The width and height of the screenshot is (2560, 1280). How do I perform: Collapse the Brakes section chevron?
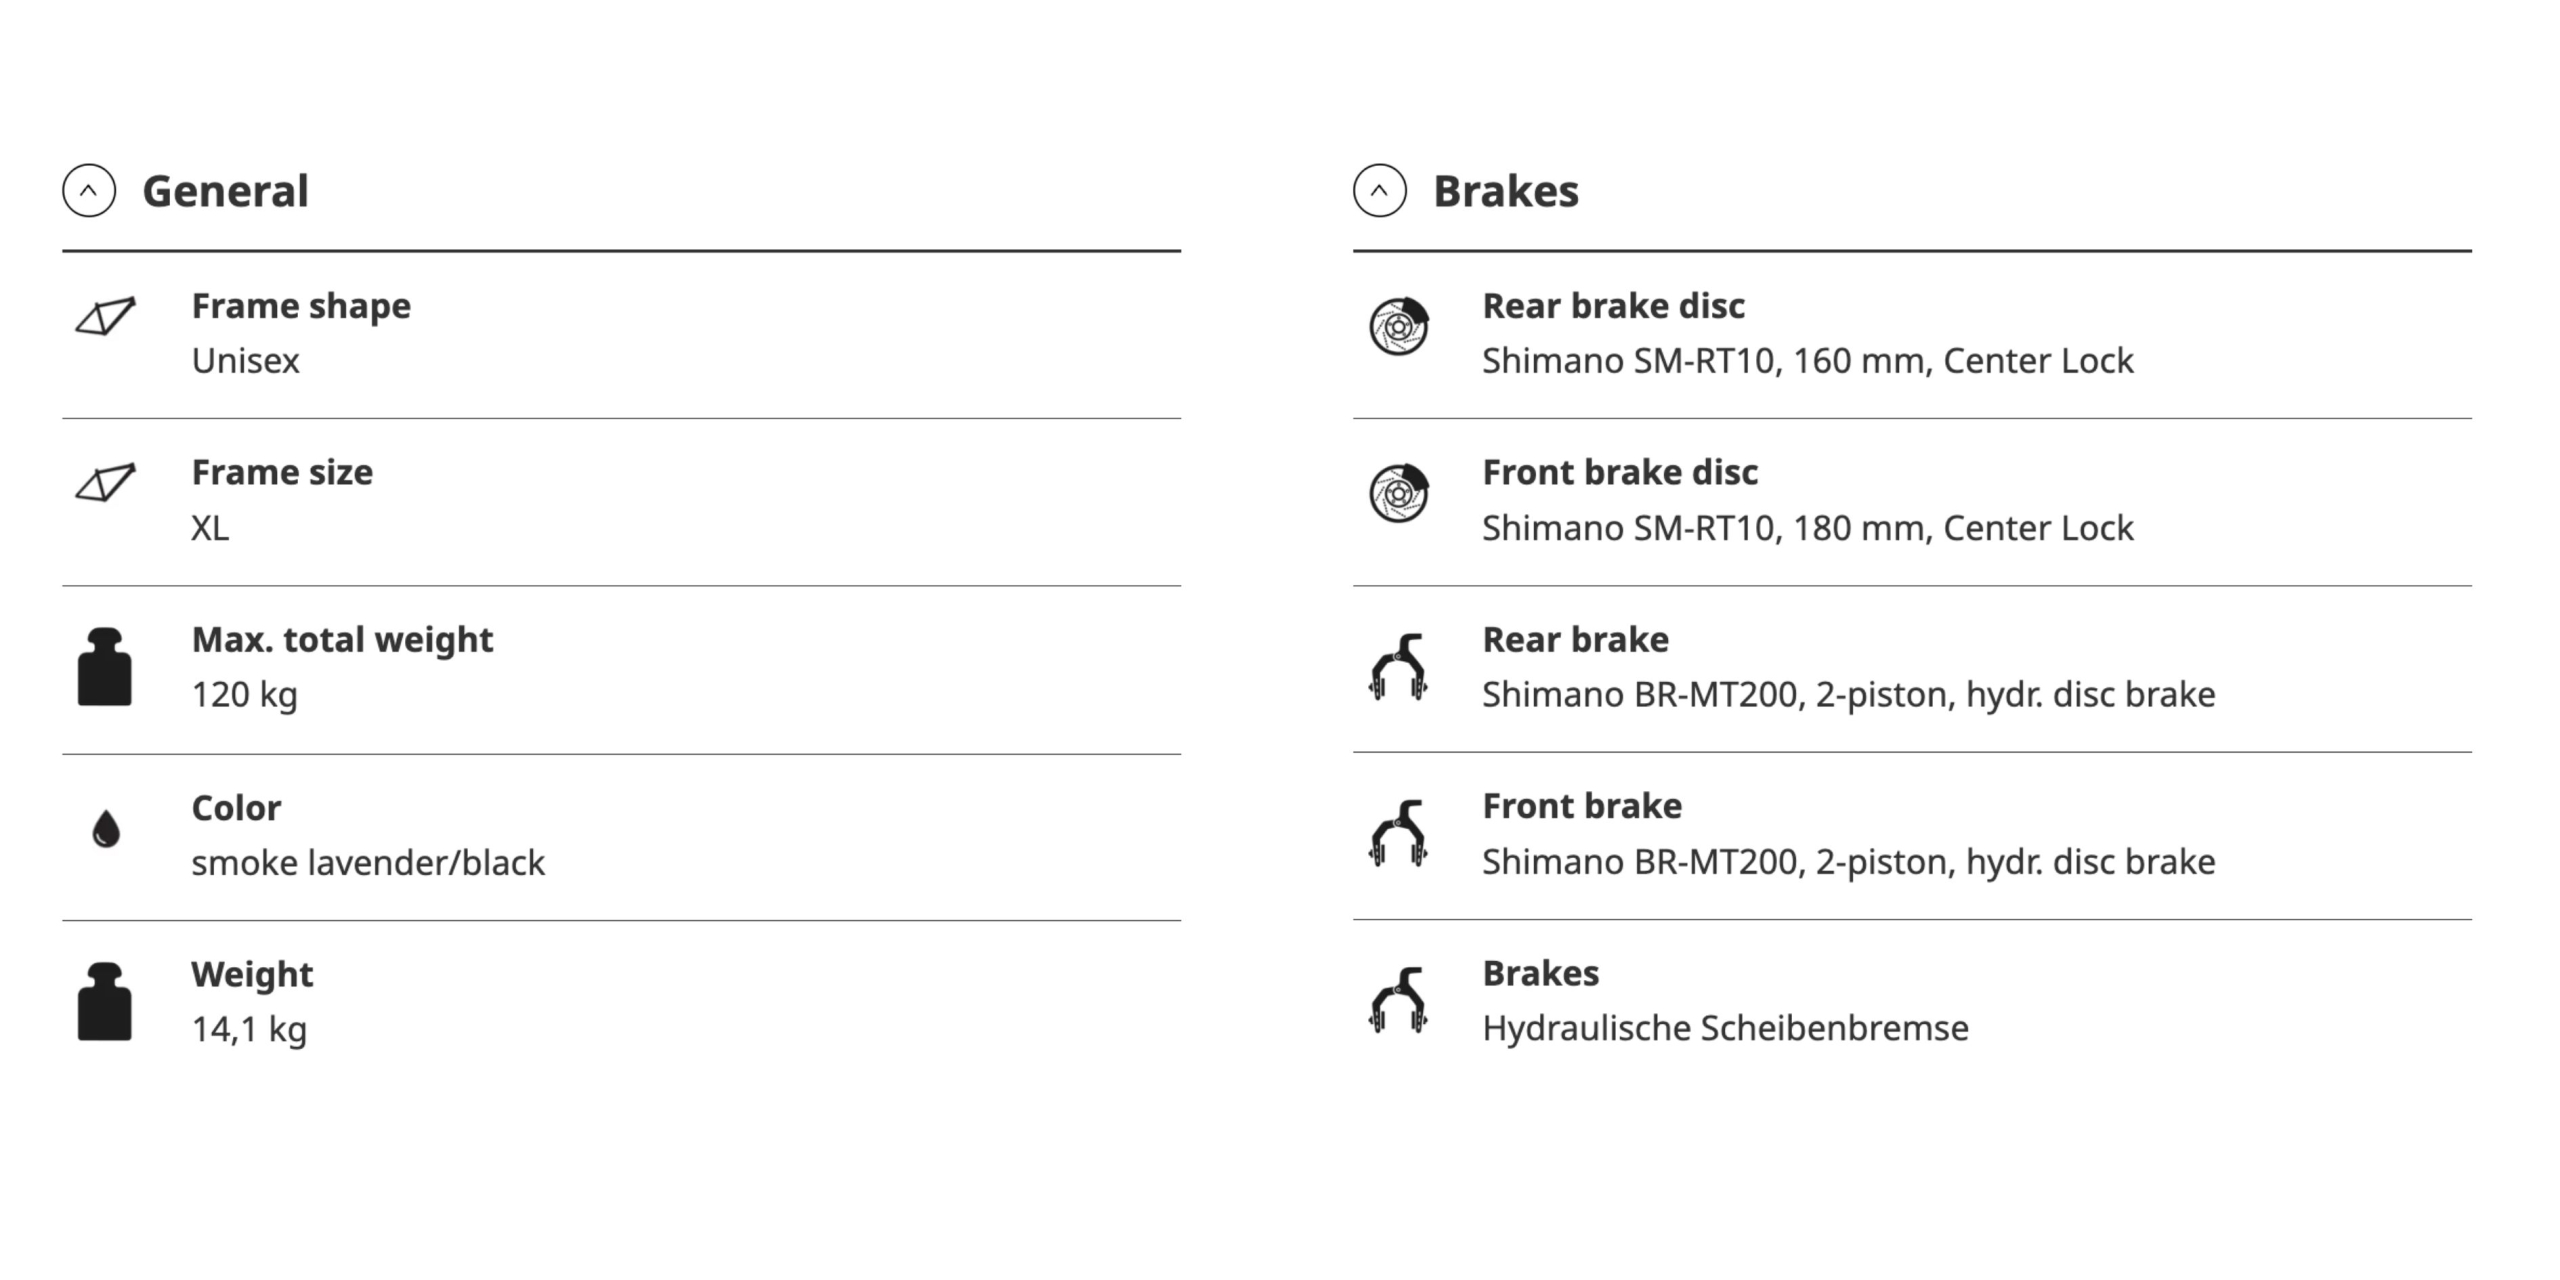click(1380, 190)
